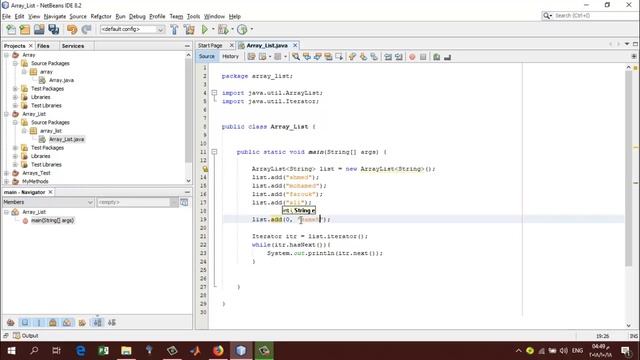
Task: Open the default config combo box
Action: (132, 29)
